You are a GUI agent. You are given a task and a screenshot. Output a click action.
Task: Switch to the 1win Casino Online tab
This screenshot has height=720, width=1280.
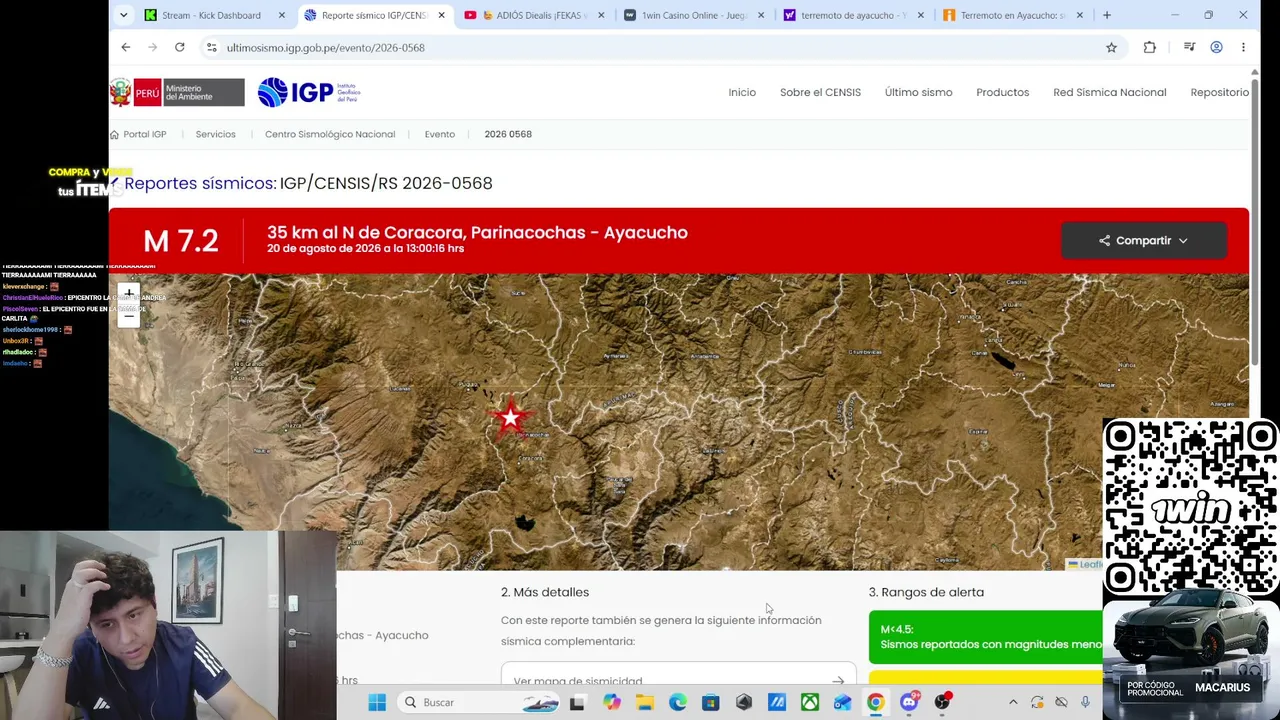(x=694, y=15)
